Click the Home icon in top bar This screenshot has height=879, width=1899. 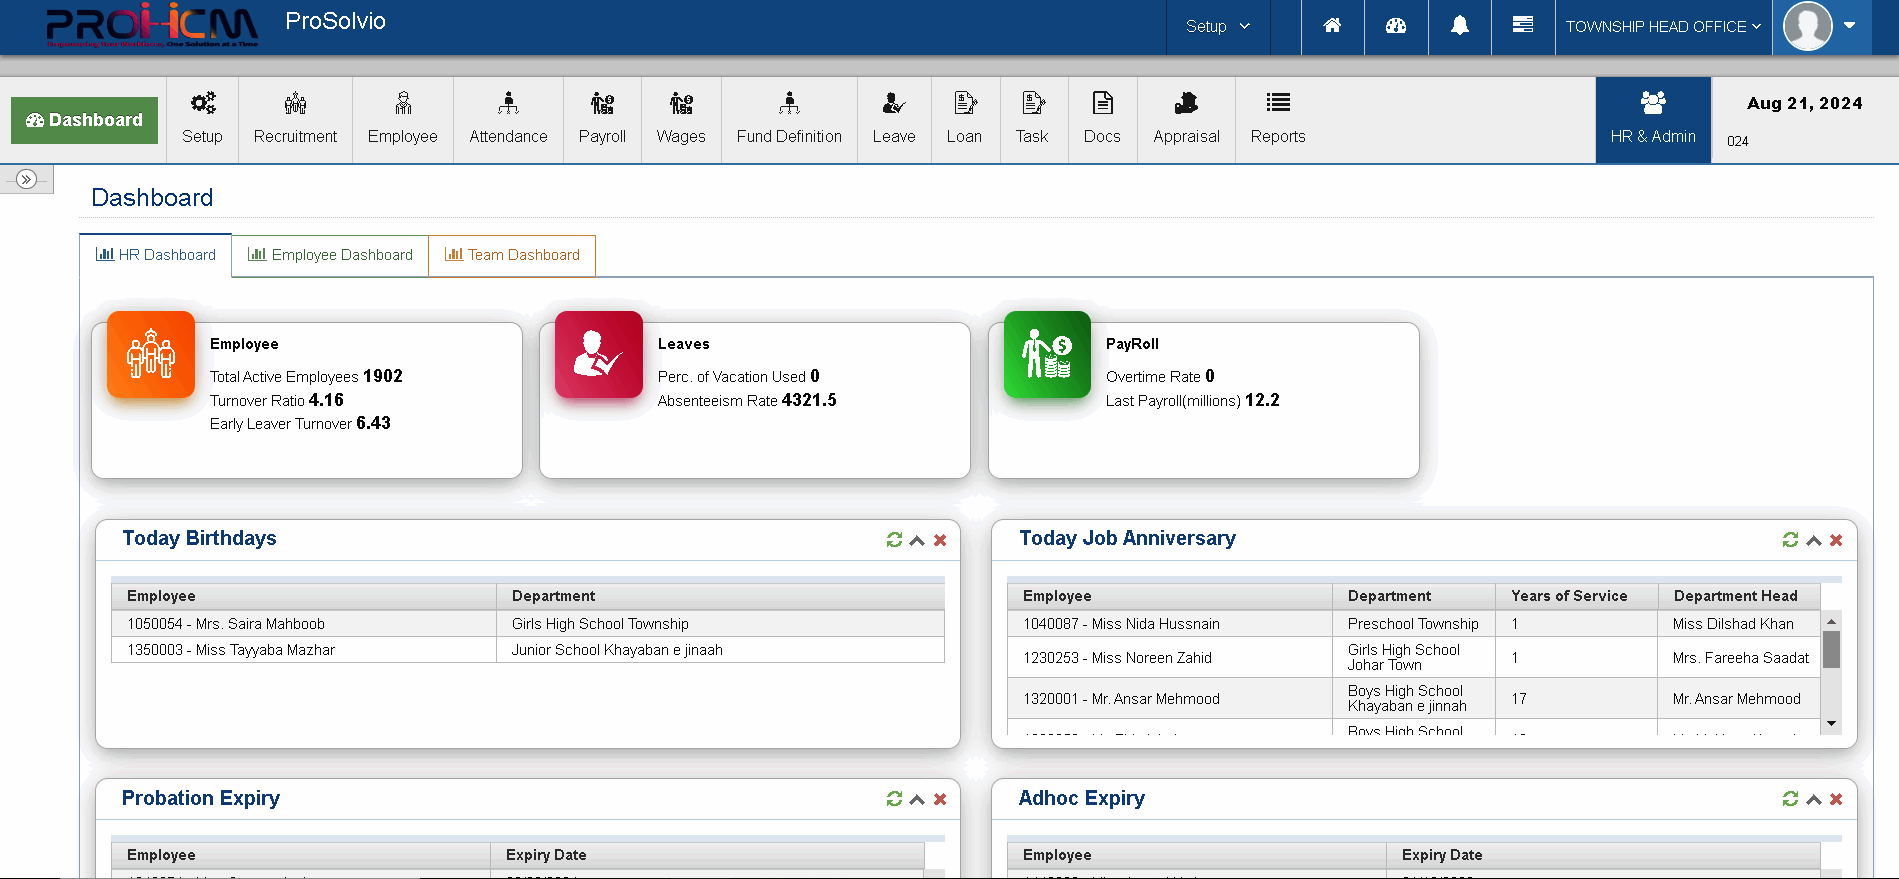pos(1332,26)
